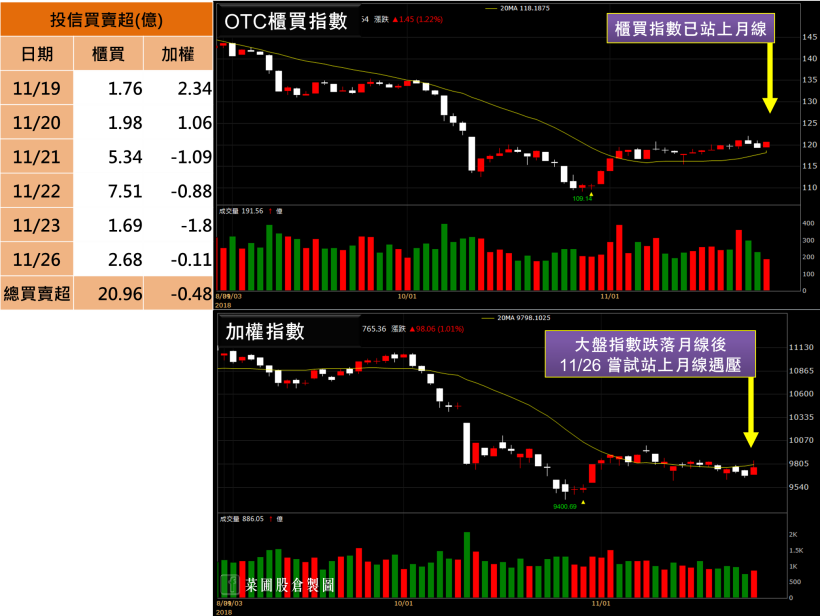This screenshot has width=820, height=616.
Task: Click the 109.14 low price label
Action: coord(582,199)
